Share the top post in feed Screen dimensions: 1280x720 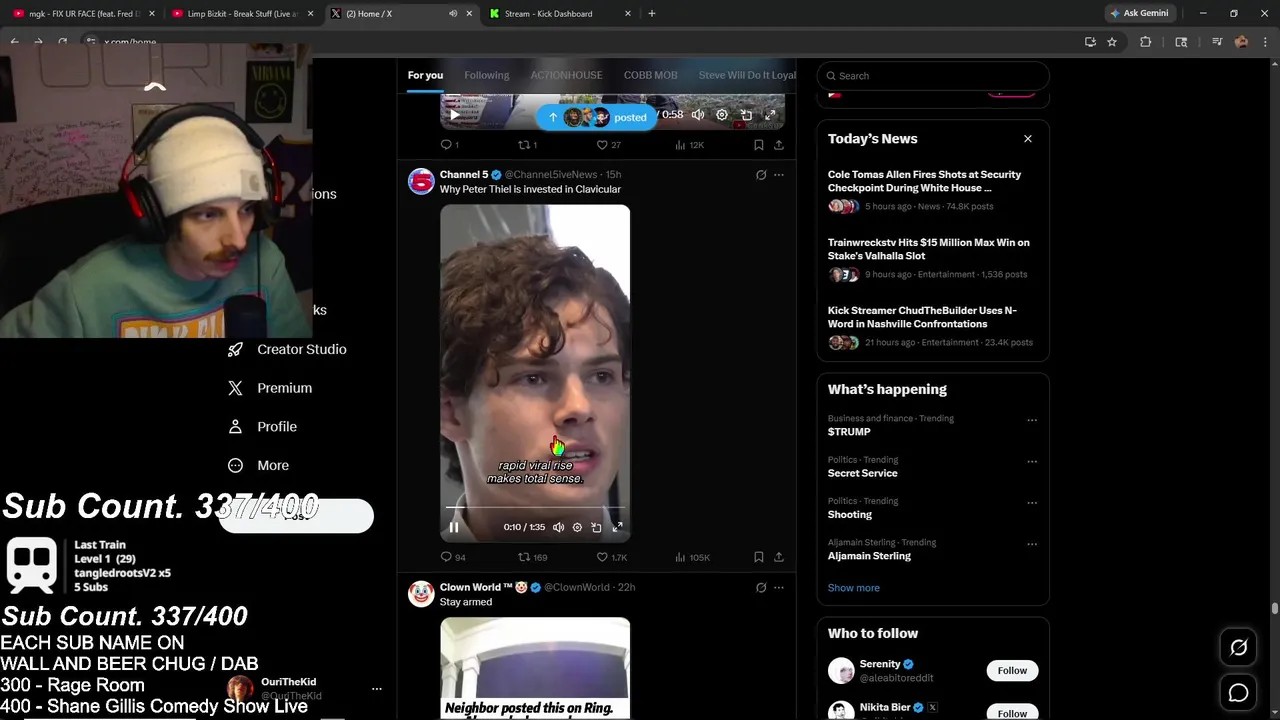pyautogui.click(x=778, y=145)
